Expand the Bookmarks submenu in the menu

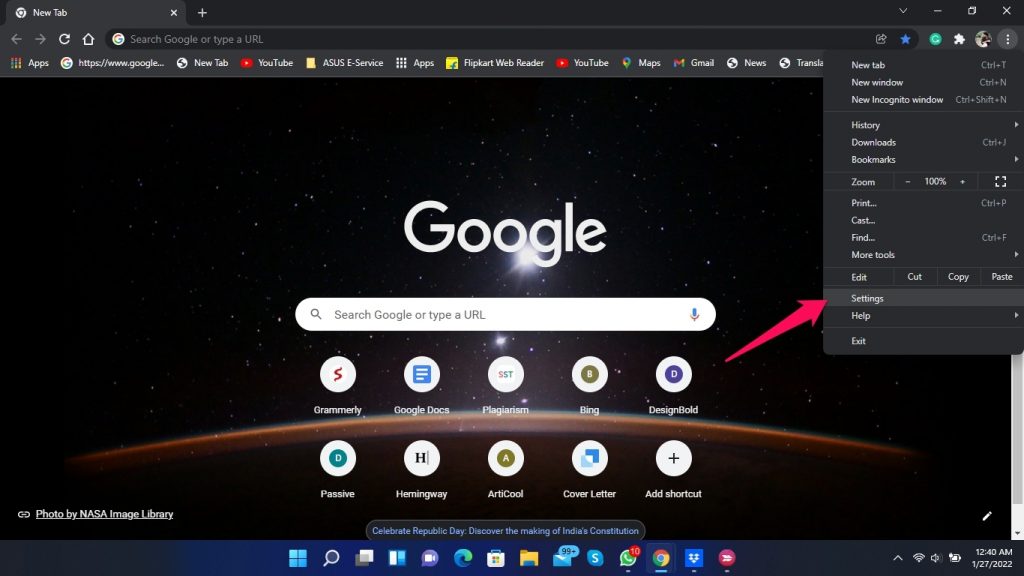coord(923,159)
